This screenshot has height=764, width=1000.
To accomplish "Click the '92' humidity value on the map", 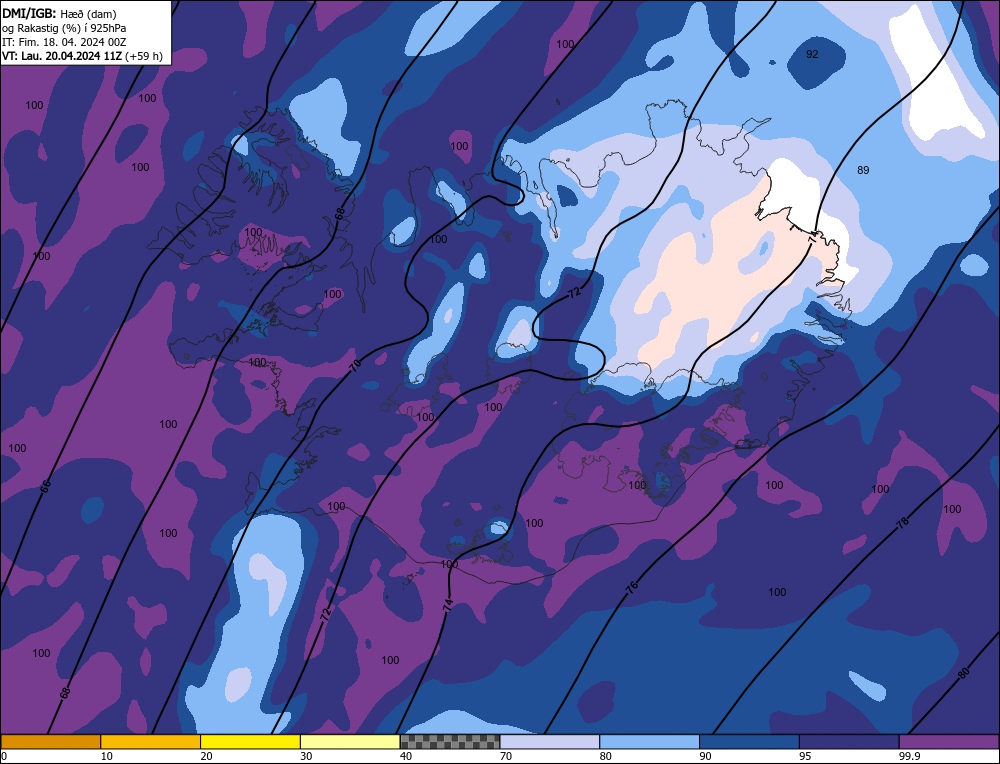I will [812, 55].
